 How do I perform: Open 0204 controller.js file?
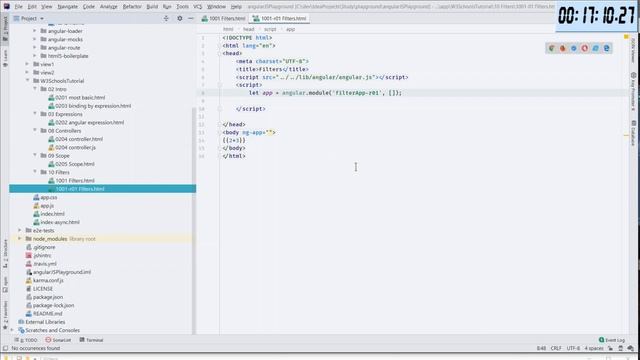tap(72, 147)
